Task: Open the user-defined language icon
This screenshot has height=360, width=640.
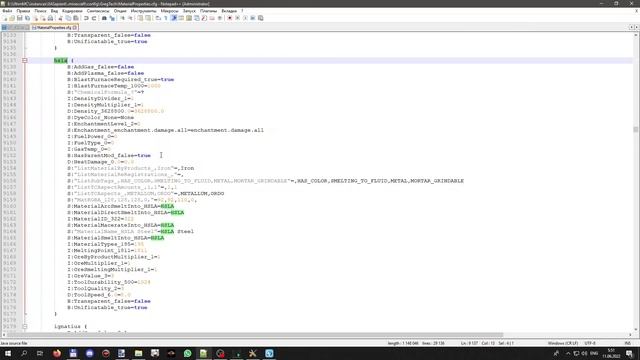Action: pyautogui.click(x=181, y=18)
